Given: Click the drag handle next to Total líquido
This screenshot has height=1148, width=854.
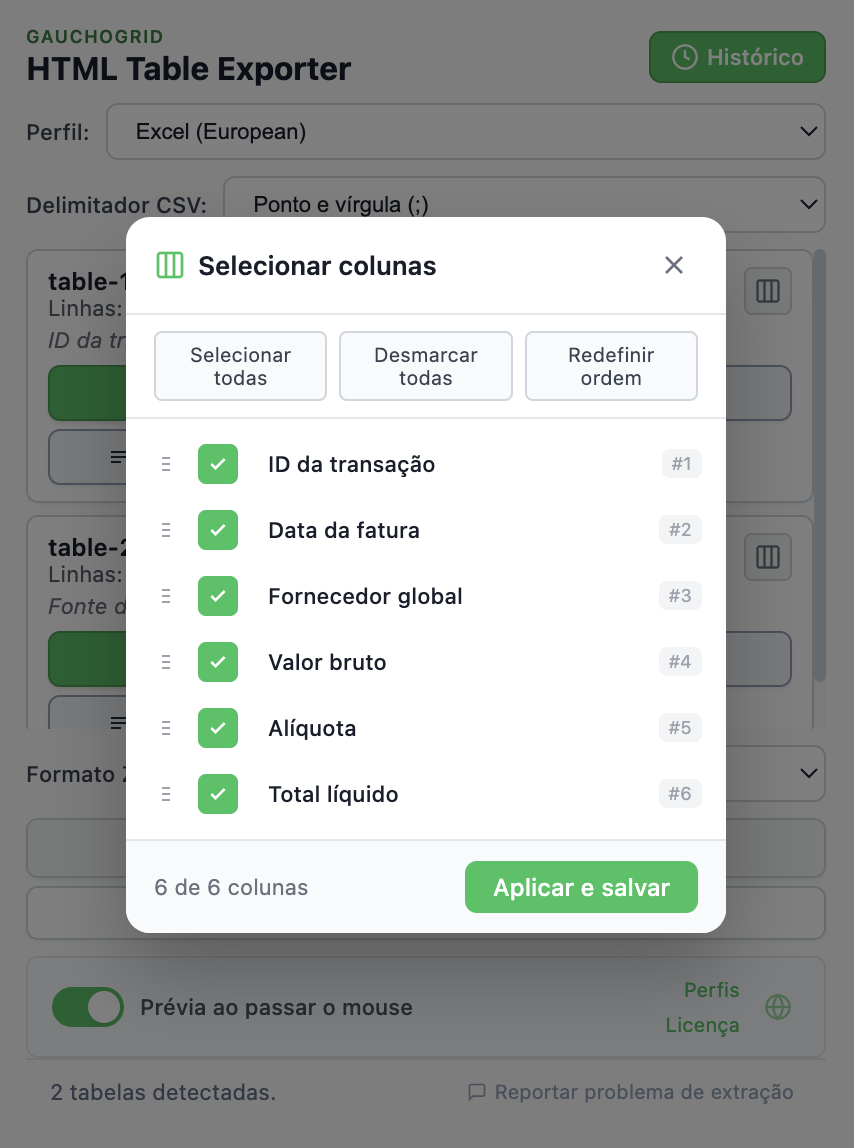Looking at the screenshot, I should point(166,794).
